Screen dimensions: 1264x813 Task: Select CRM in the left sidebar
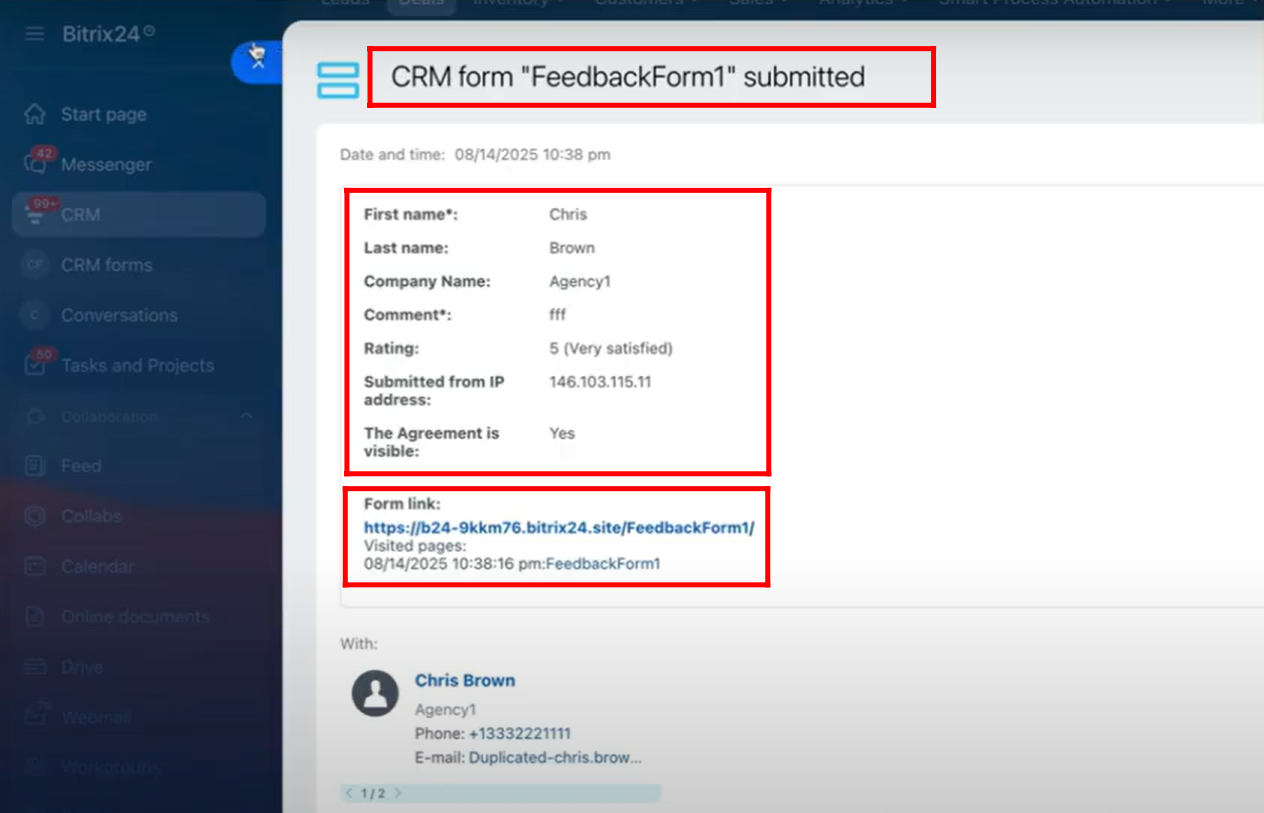(x=139, y=214)
